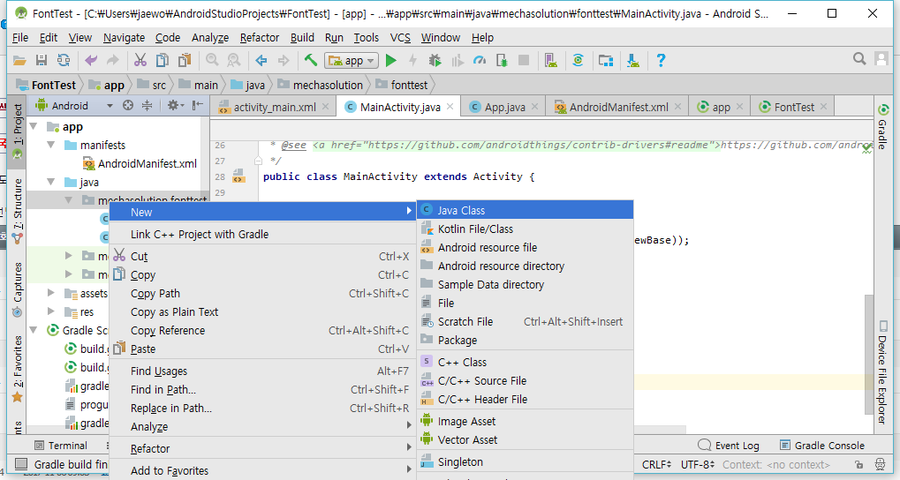This screenshot has width=900, height=480.
Task: Click the Find magnifier toolbar icon
Action: tap(212, 60)
